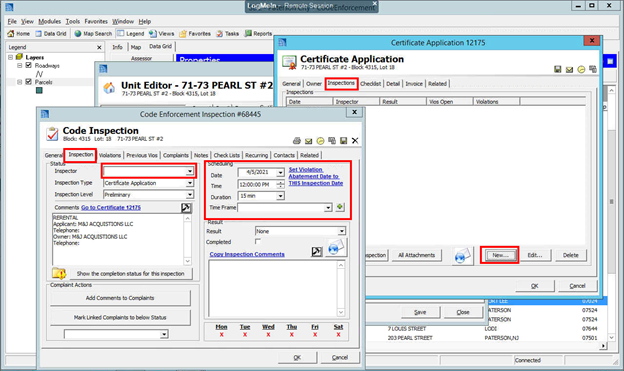Click the email envelope icon in Code Inspection header
Image resolution: width=624 pixels, height=371 pixels.
(x=308, y=141)
